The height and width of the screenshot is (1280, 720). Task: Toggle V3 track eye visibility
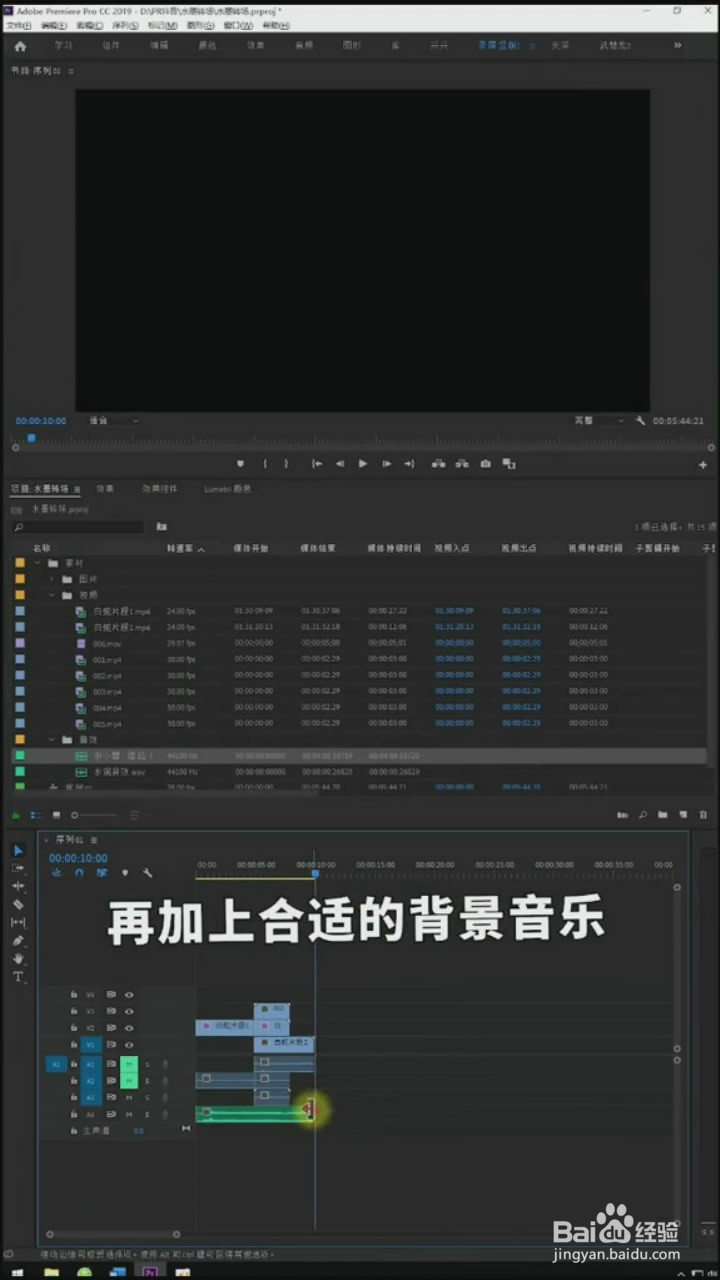129,1011
